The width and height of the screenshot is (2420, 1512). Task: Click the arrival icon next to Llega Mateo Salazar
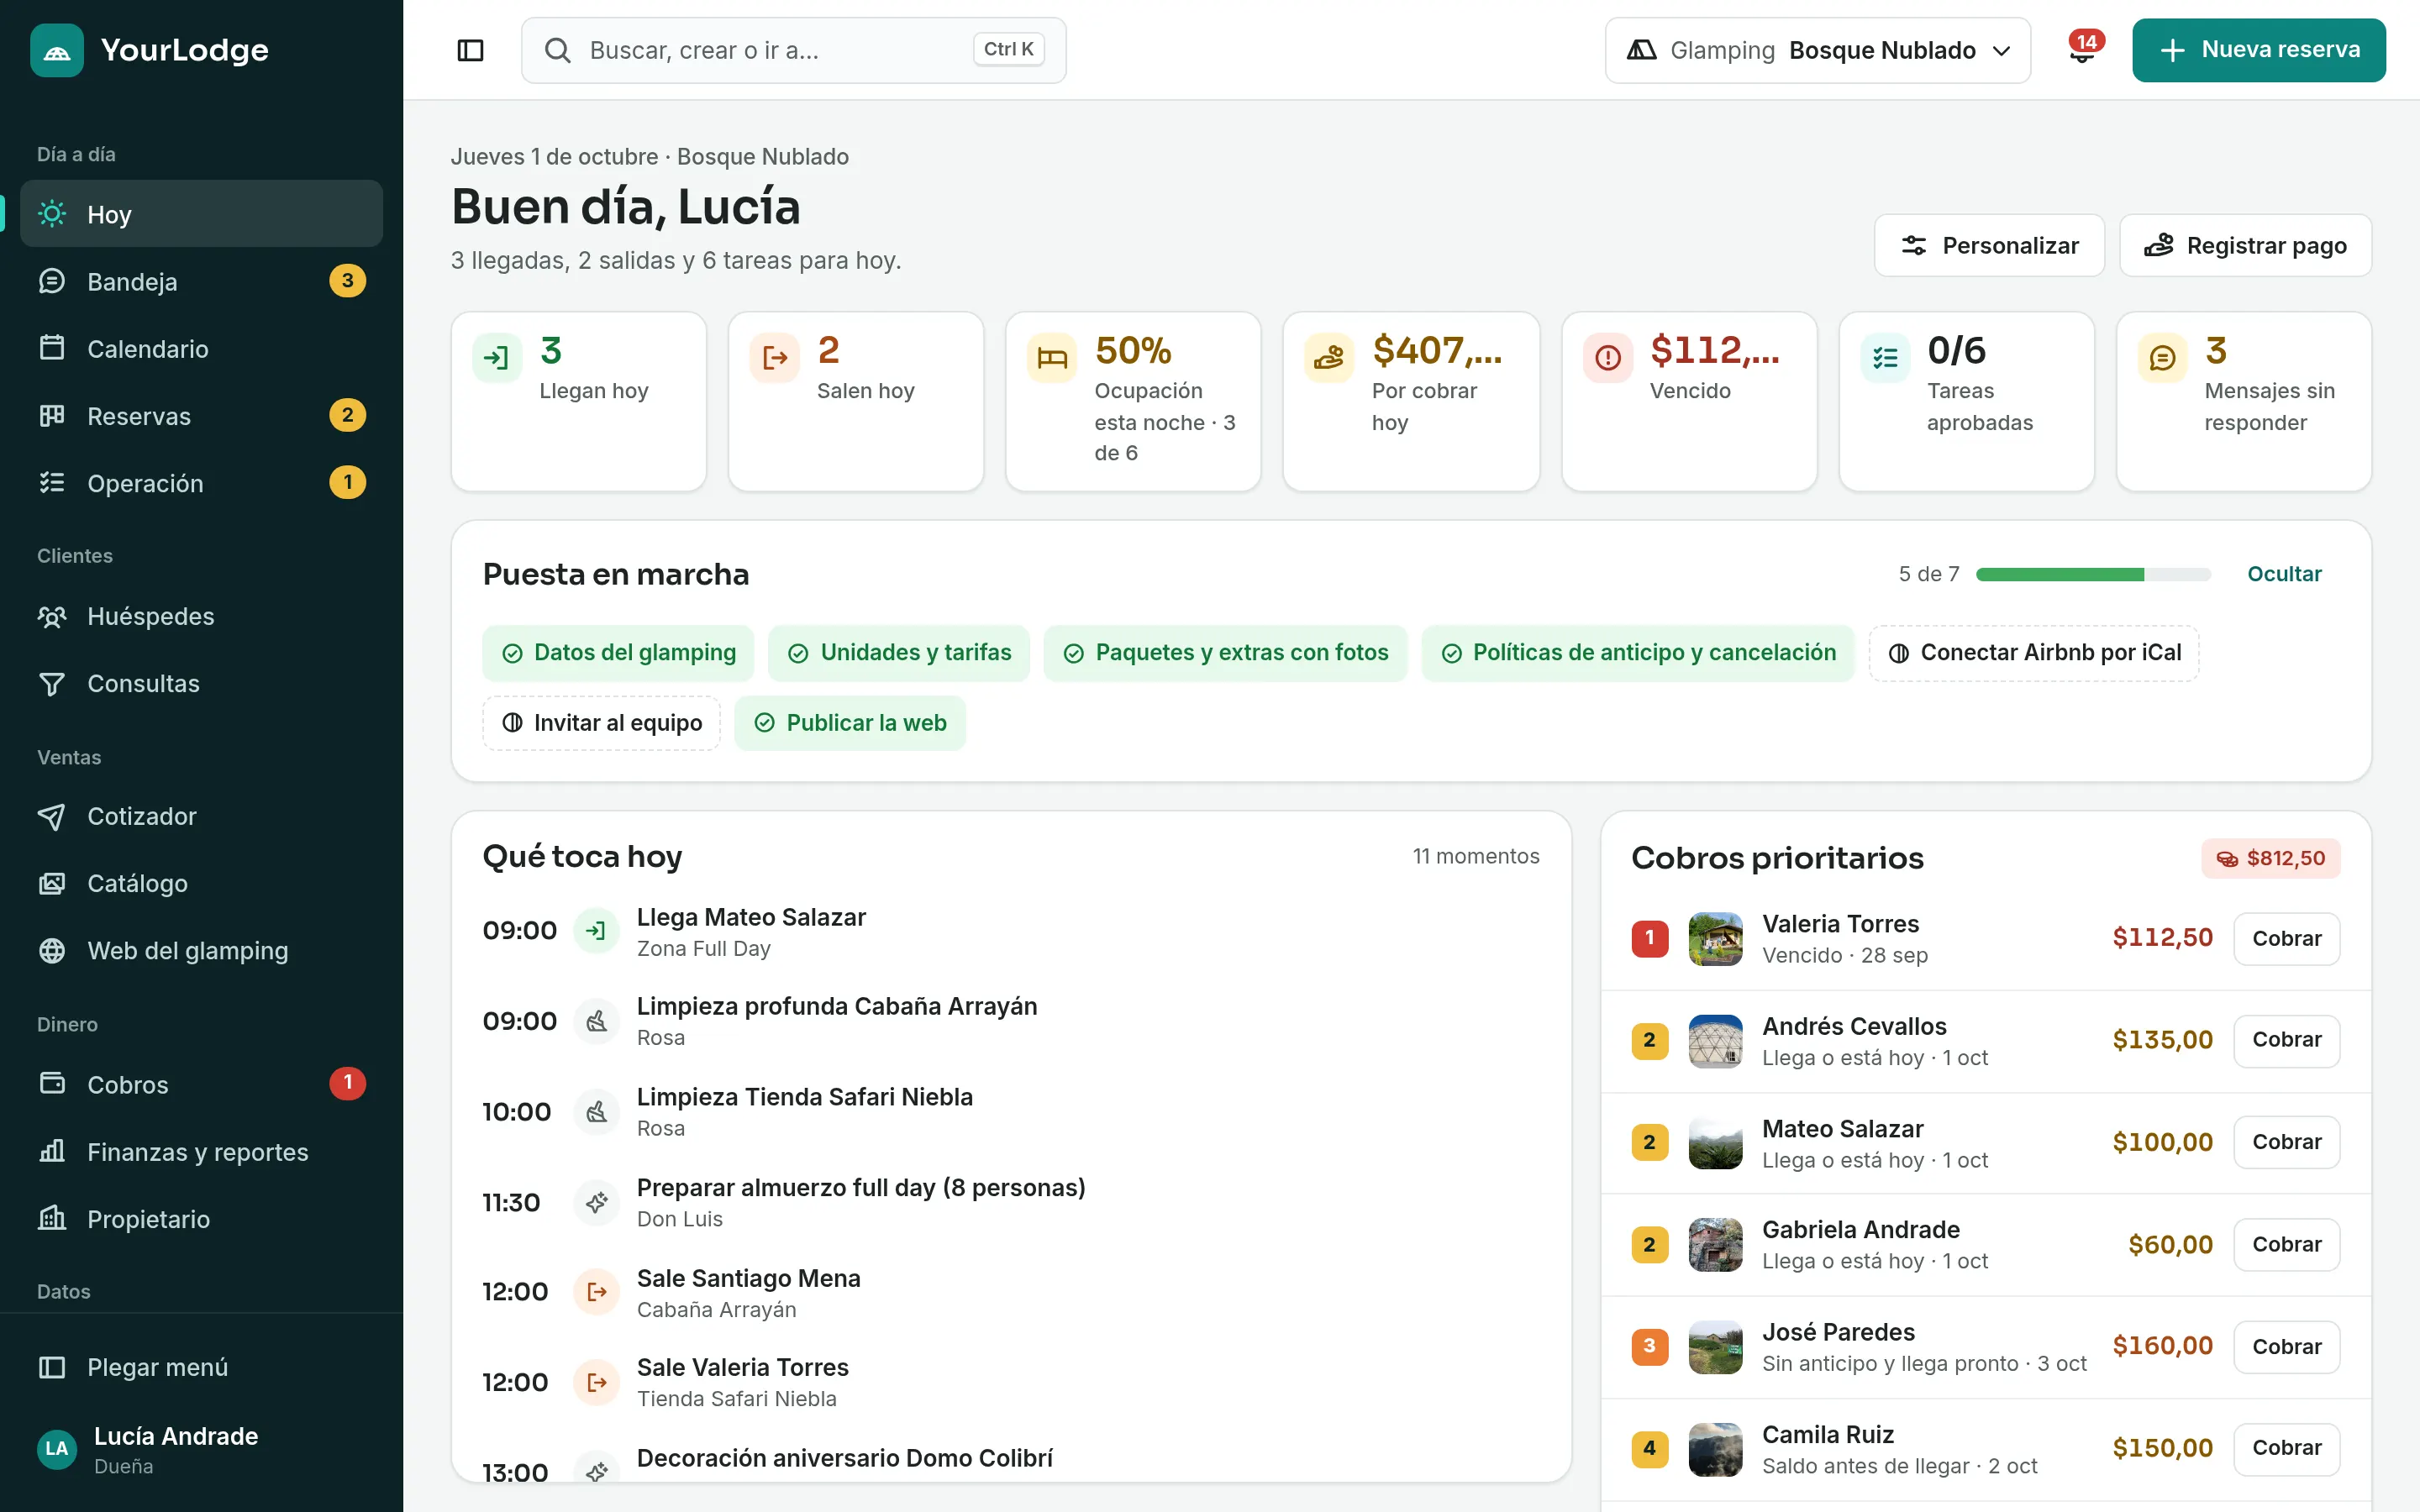pos(597,931)
